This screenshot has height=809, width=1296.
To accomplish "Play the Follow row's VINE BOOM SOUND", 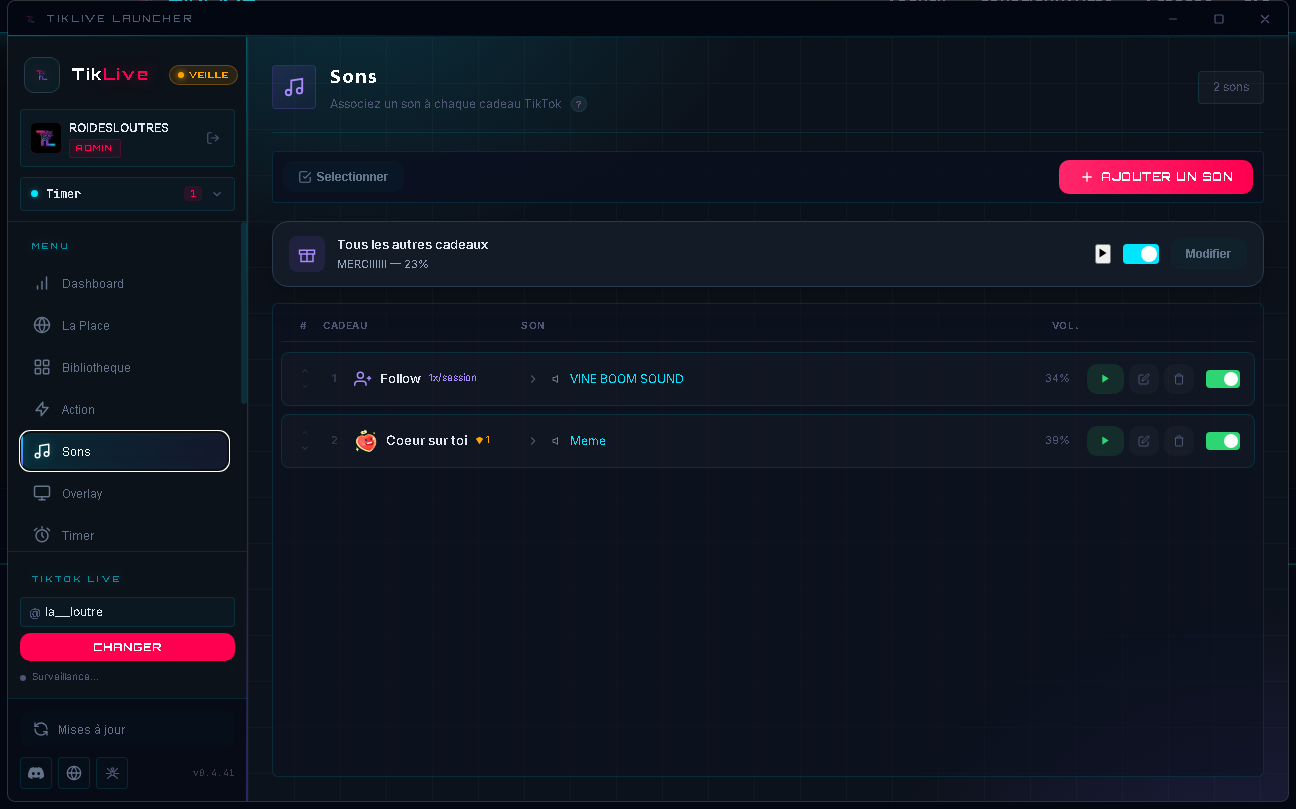I will click(1105, 379).
